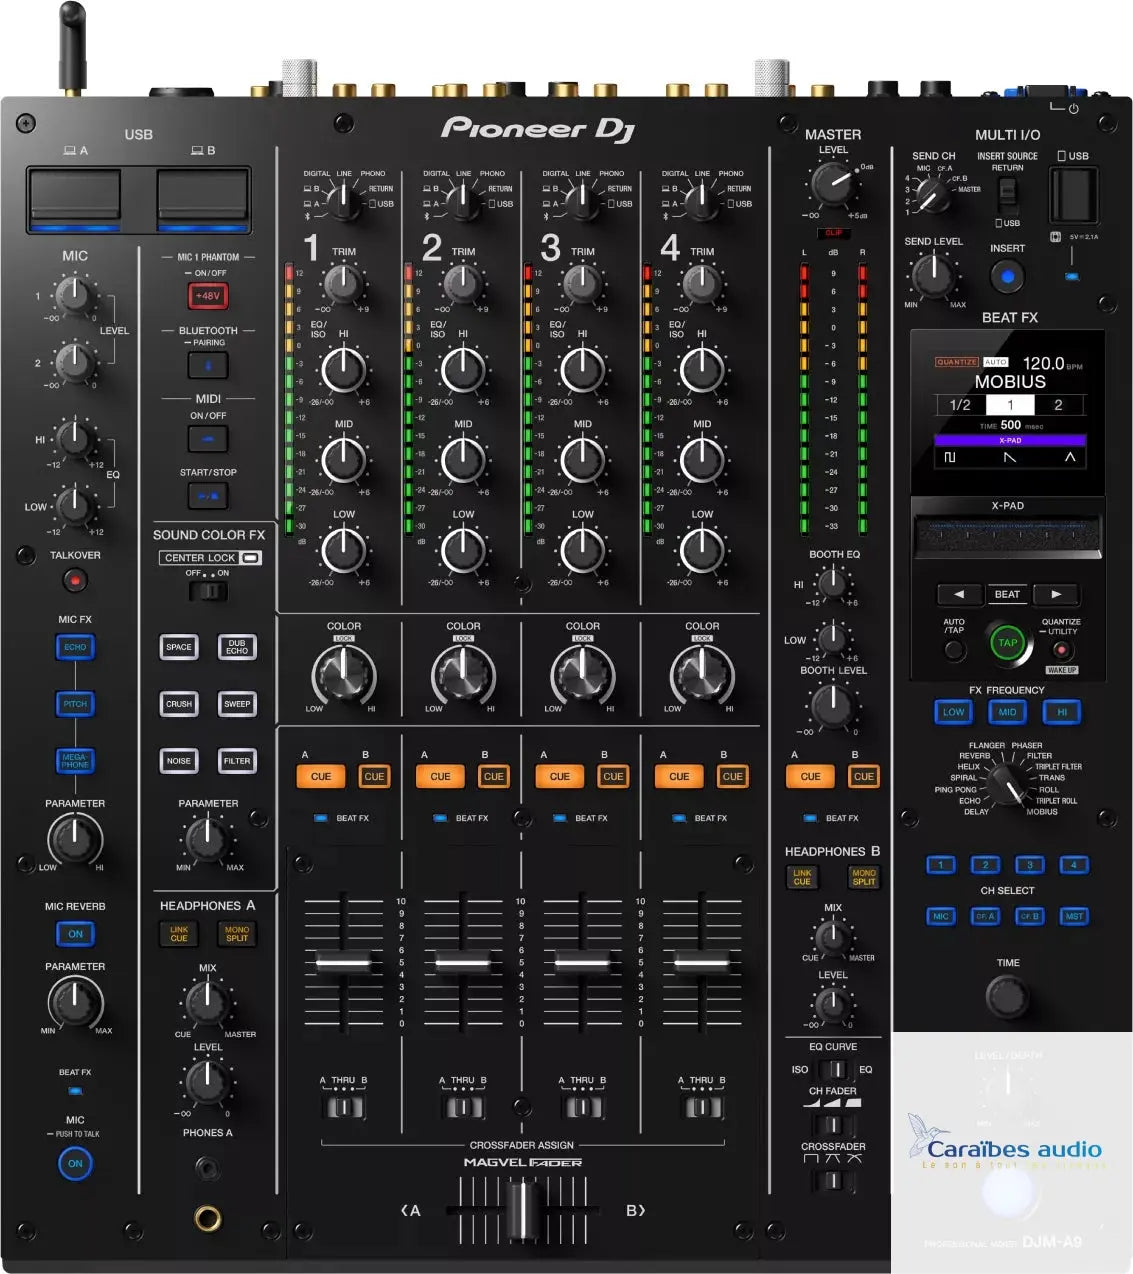The height and width of the screenshot is (1274, 1133).
Task: Click channel 2 Color knob
Action: [463, 675]
